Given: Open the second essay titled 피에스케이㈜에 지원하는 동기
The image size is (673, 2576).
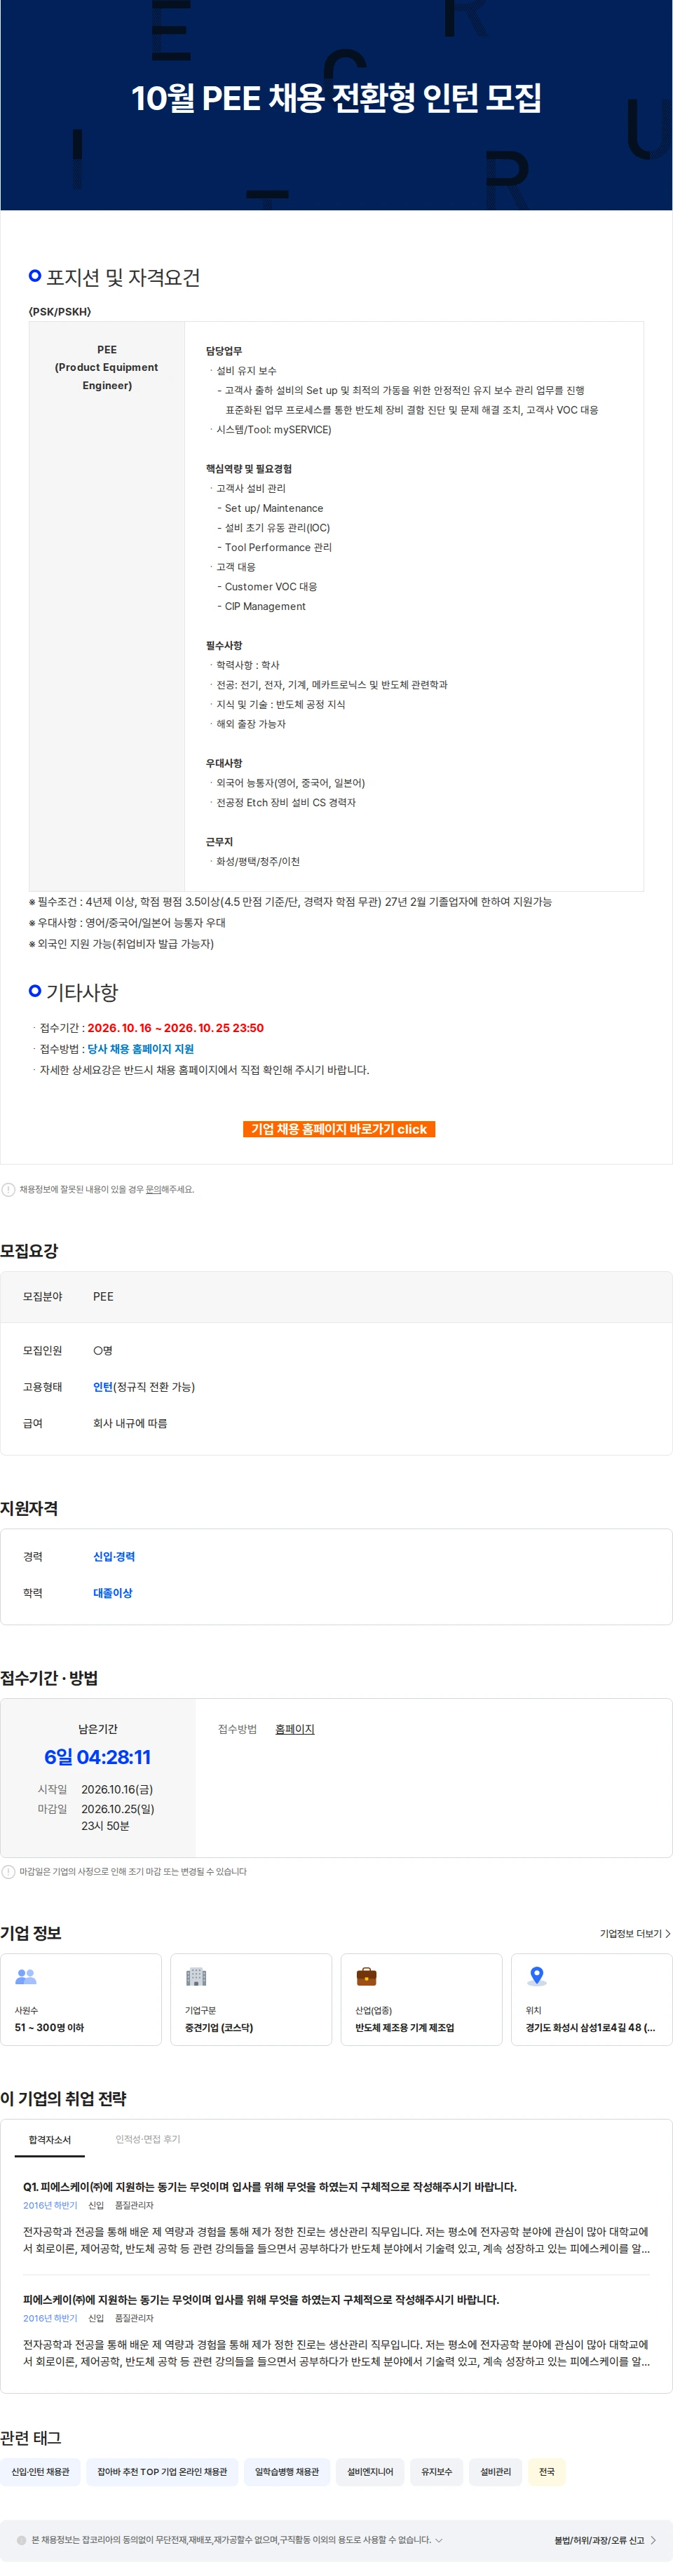Looking at the screenshot, I should pos(261,2300).
